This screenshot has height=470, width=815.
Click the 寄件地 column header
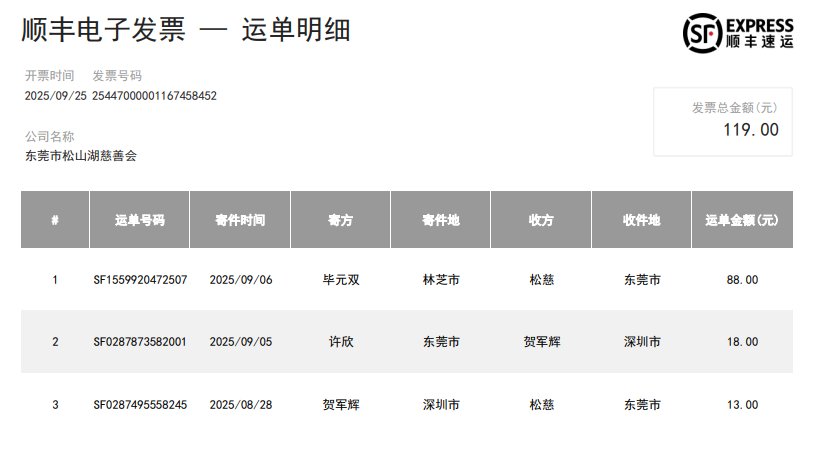441,220
